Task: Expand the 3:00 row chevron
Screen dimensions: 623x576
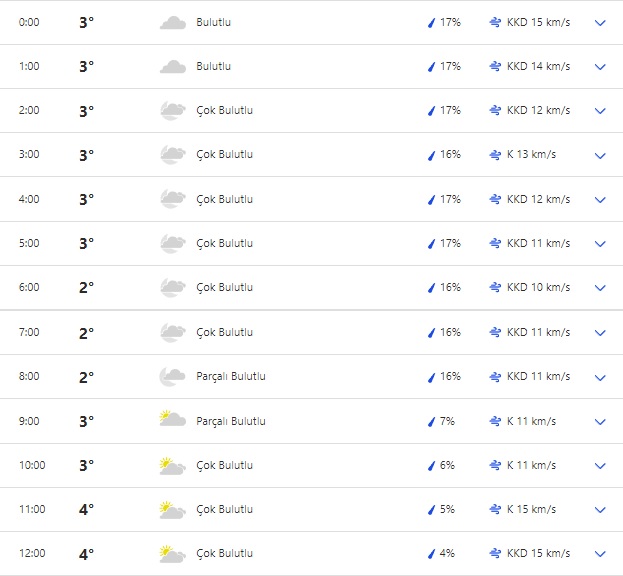Action: [600, 155]
